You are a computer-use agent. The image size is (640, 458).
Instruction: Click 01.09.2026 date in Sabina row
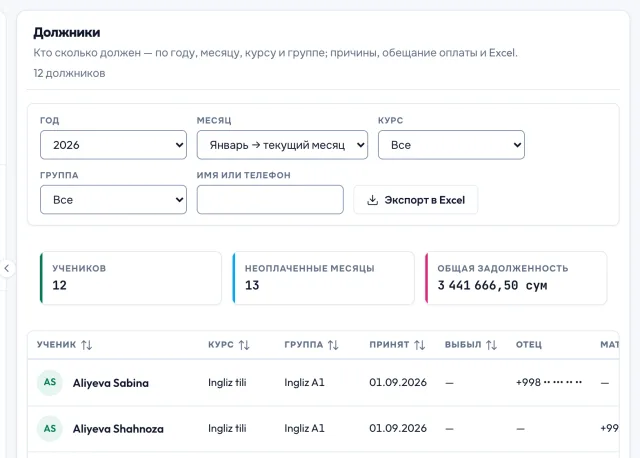click(x=398, y=382)
